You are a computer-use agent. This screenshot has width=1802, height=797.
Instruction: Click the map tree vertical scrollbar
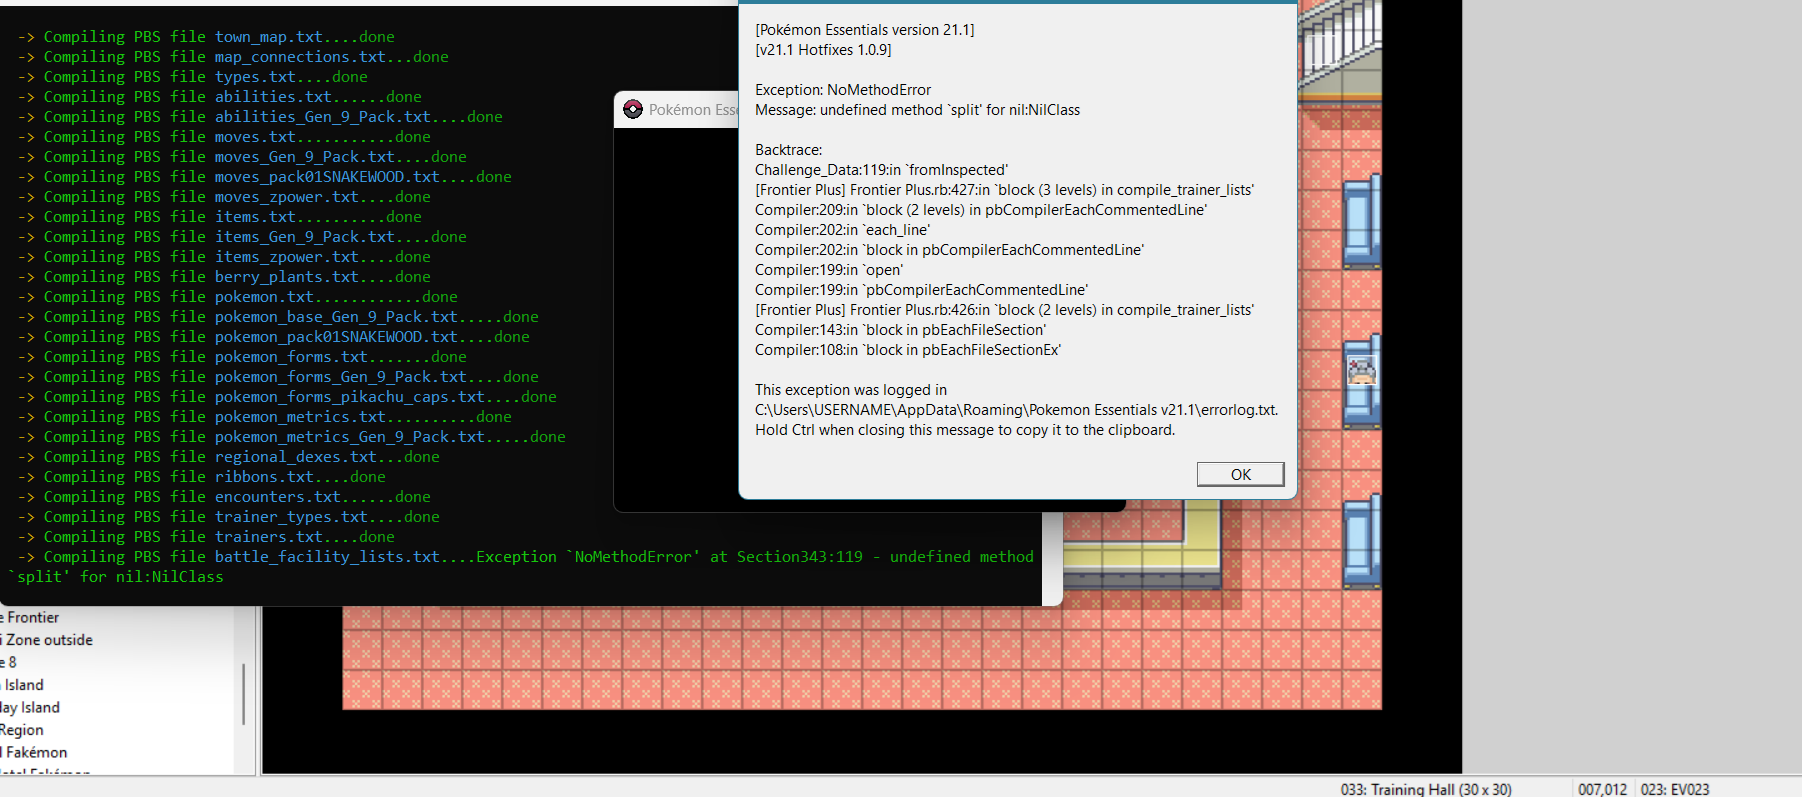243,693
